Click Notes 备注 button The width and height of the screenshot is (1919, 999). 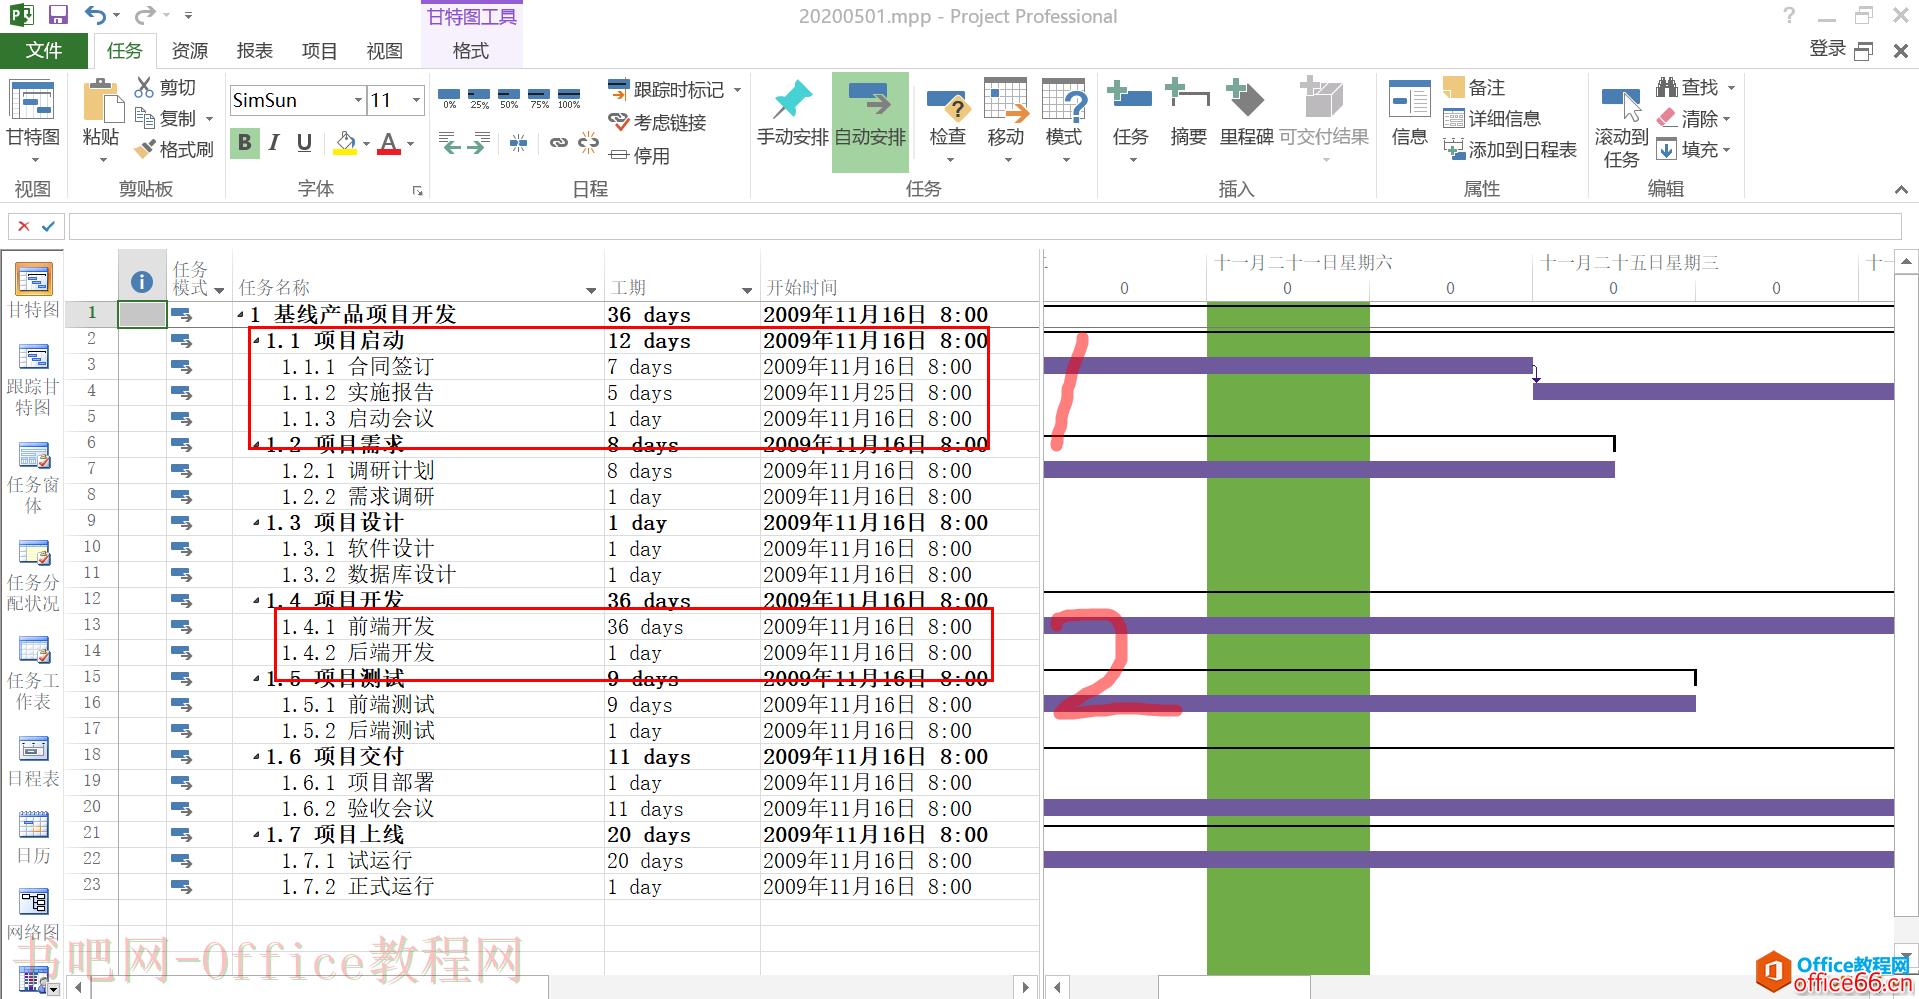point(1474,87)
